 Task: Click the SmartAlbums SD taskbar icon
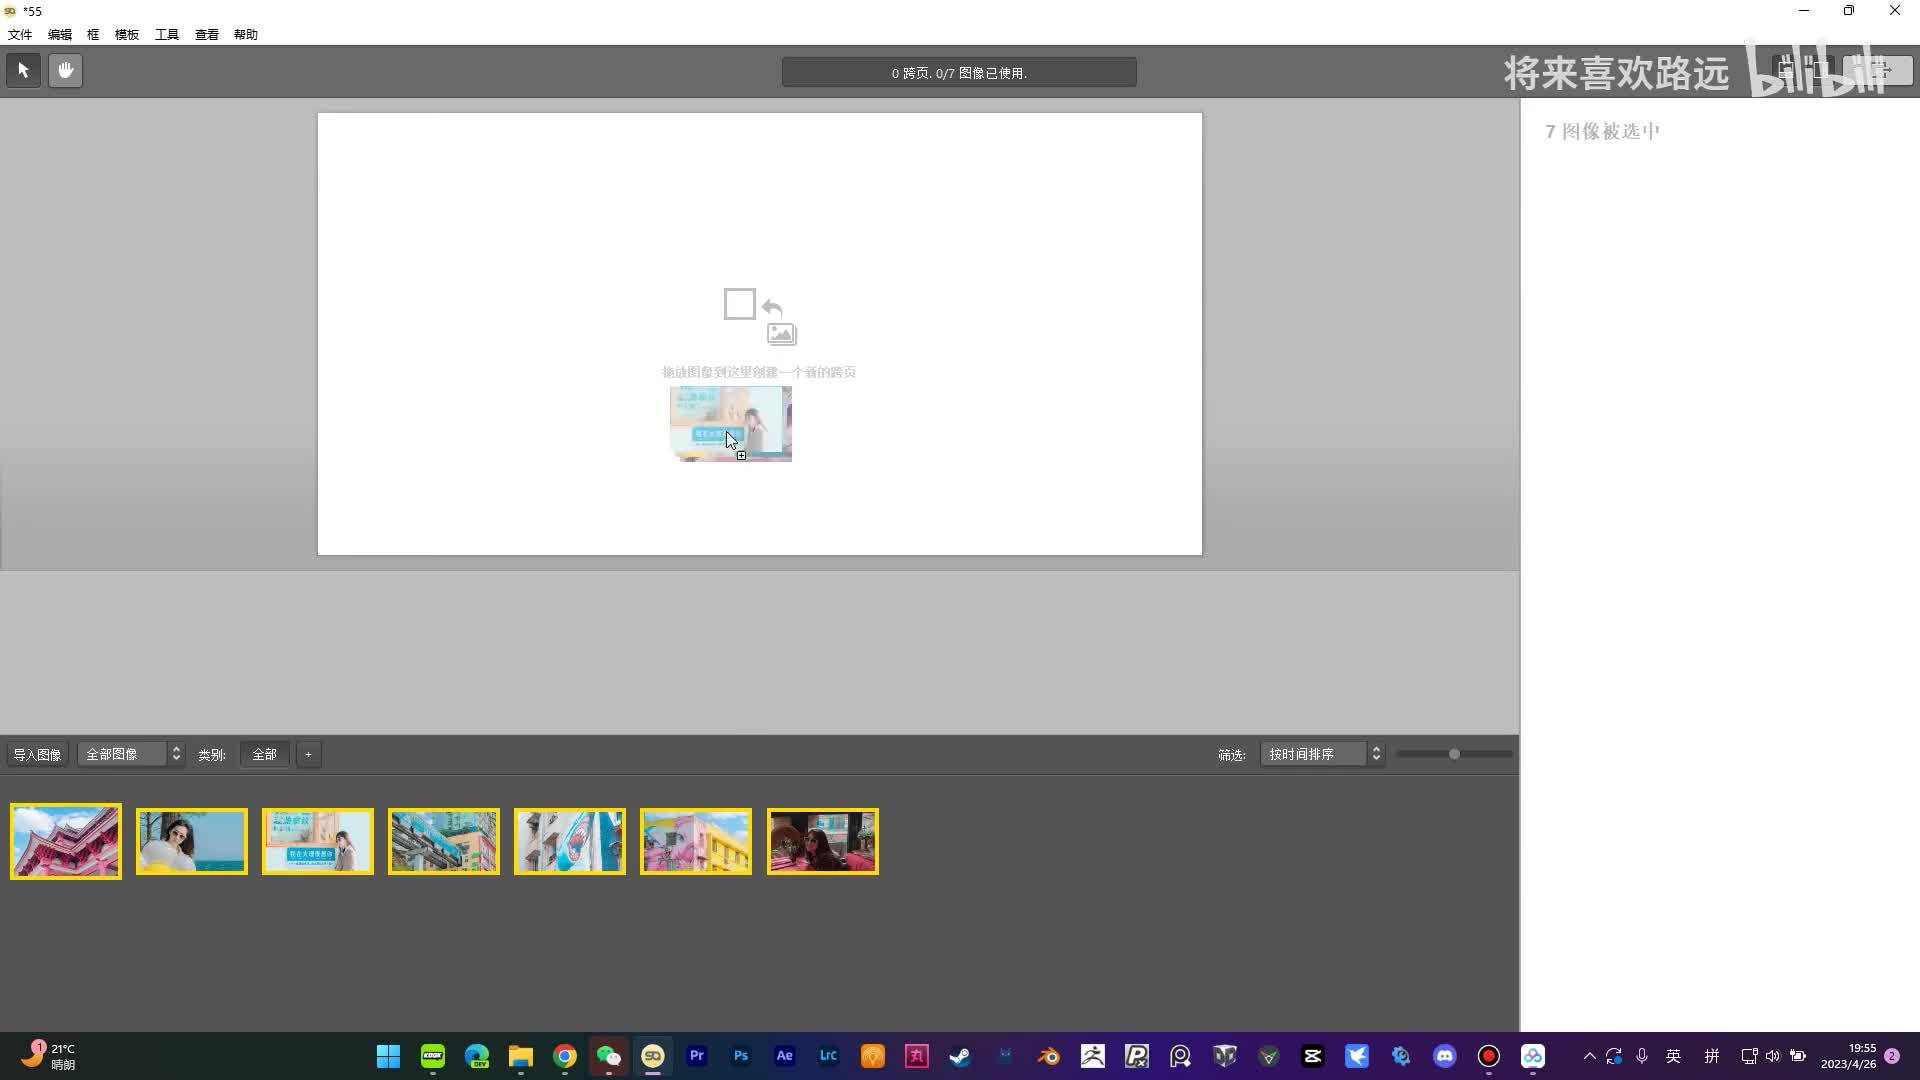click(x=653, y=1056)
